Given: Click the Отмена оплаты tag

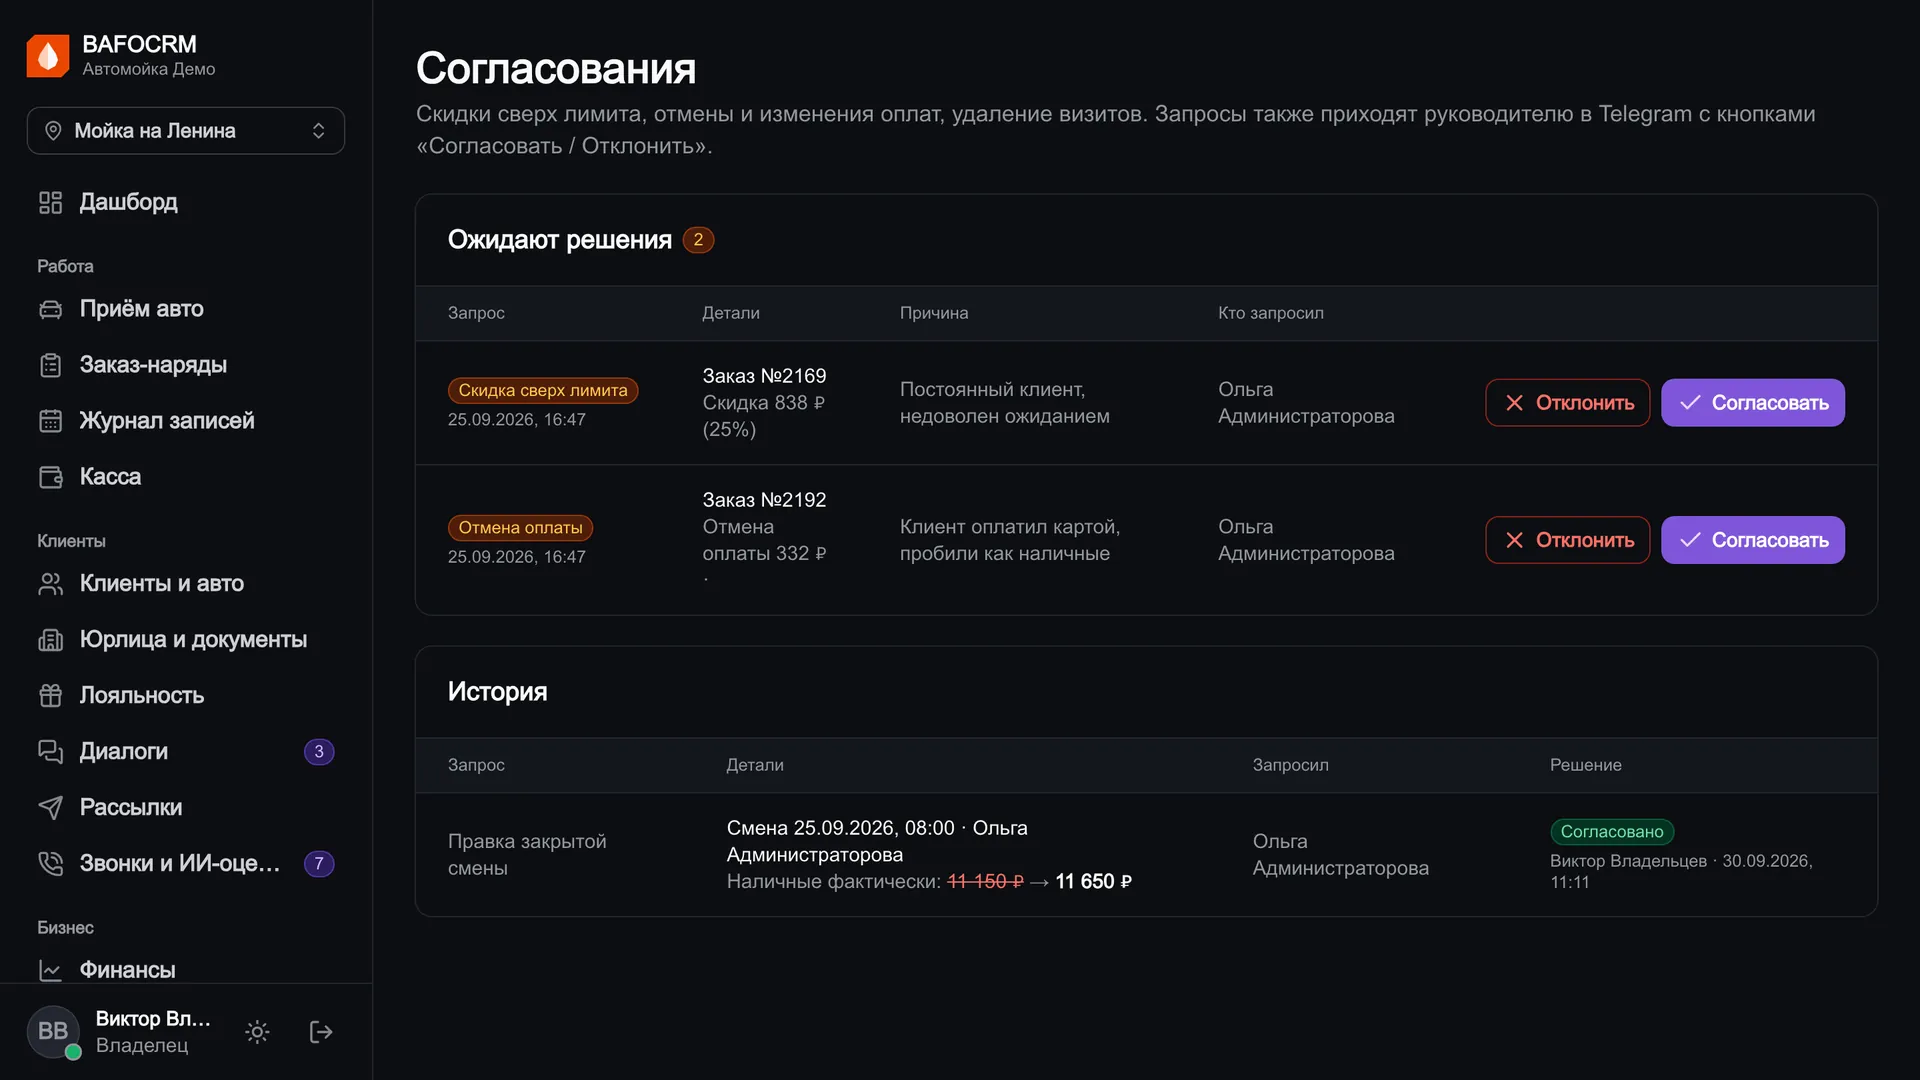Looking at the screenshot, I should click(x=520, y=528).
